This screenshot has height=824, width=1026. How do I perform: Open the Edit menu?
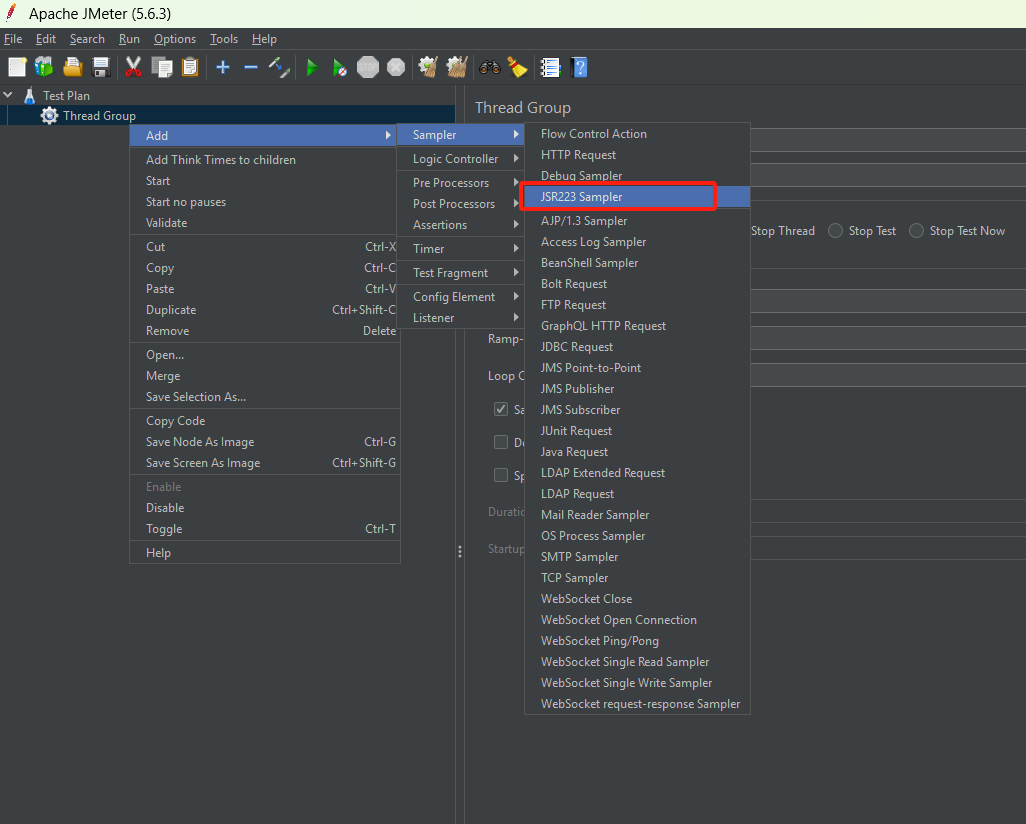point(46,39)
